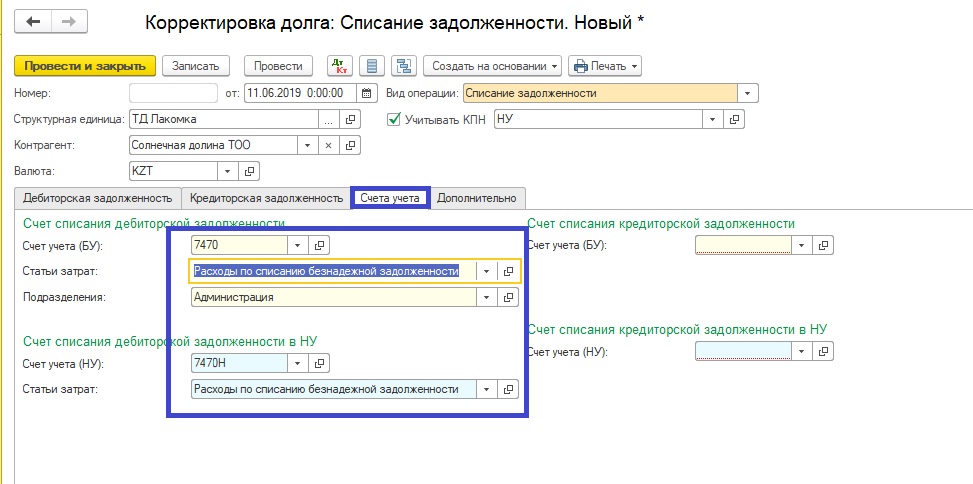Viewport: 973px width, 484px height.
Task: Open the 7470 account via open icon
Action: click(319, 245)
